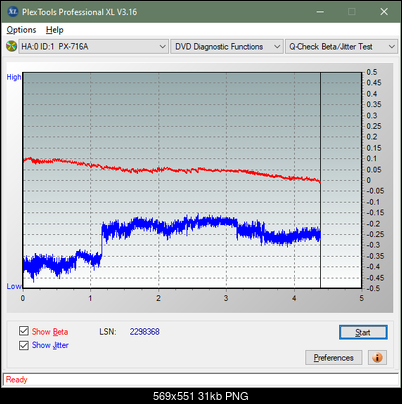This screenshot has height=404, width=402.
Task: Click the Start button
Action: point(363,332)
